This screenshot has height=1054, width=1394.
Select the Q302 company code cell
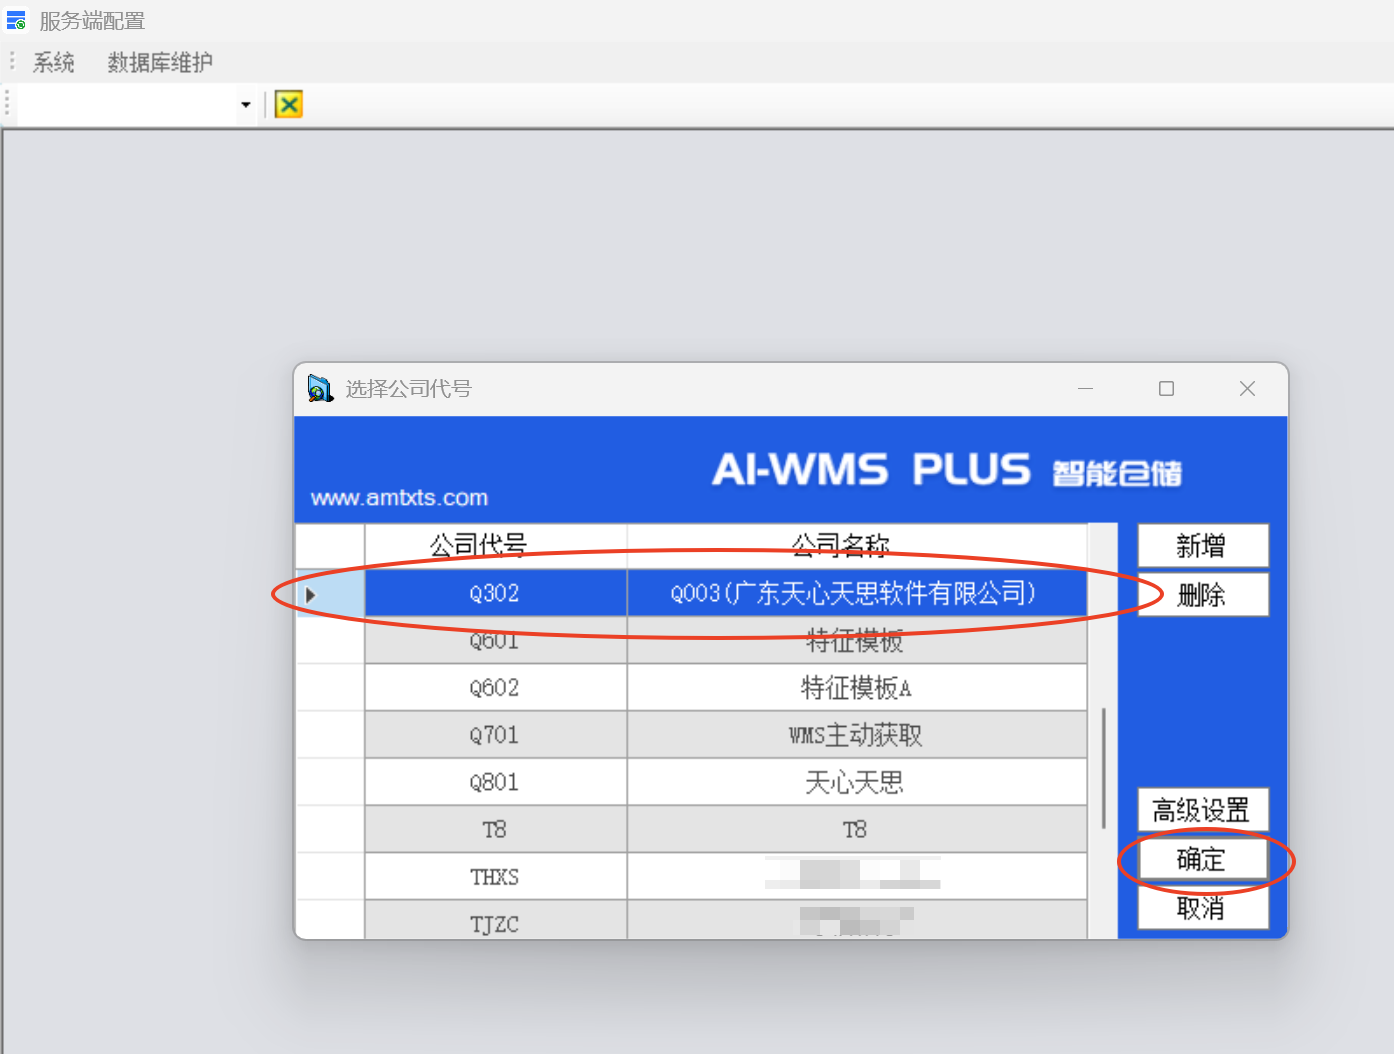coord(495,593)
